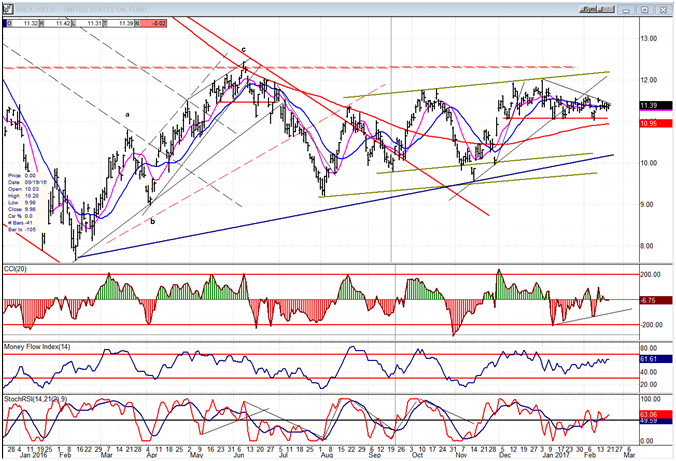Select the Open price field showing 11.32
676x461 pixels.
25,23
